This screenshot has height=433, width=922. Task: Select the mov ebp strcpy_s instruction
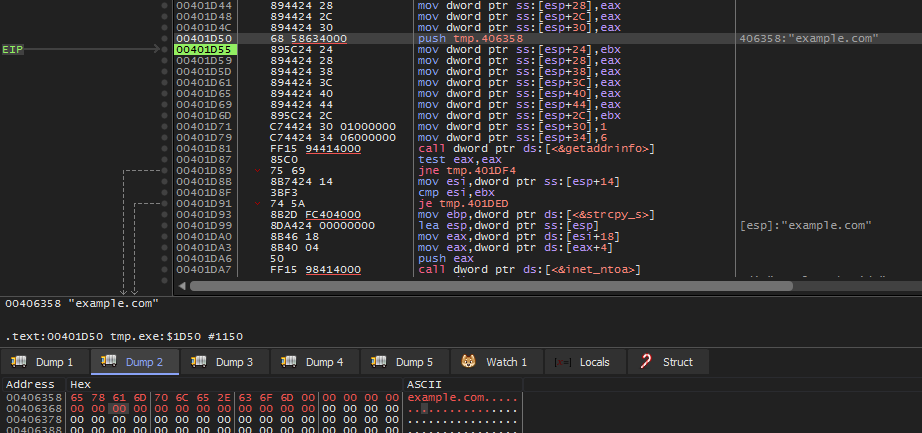click(536, 215)
